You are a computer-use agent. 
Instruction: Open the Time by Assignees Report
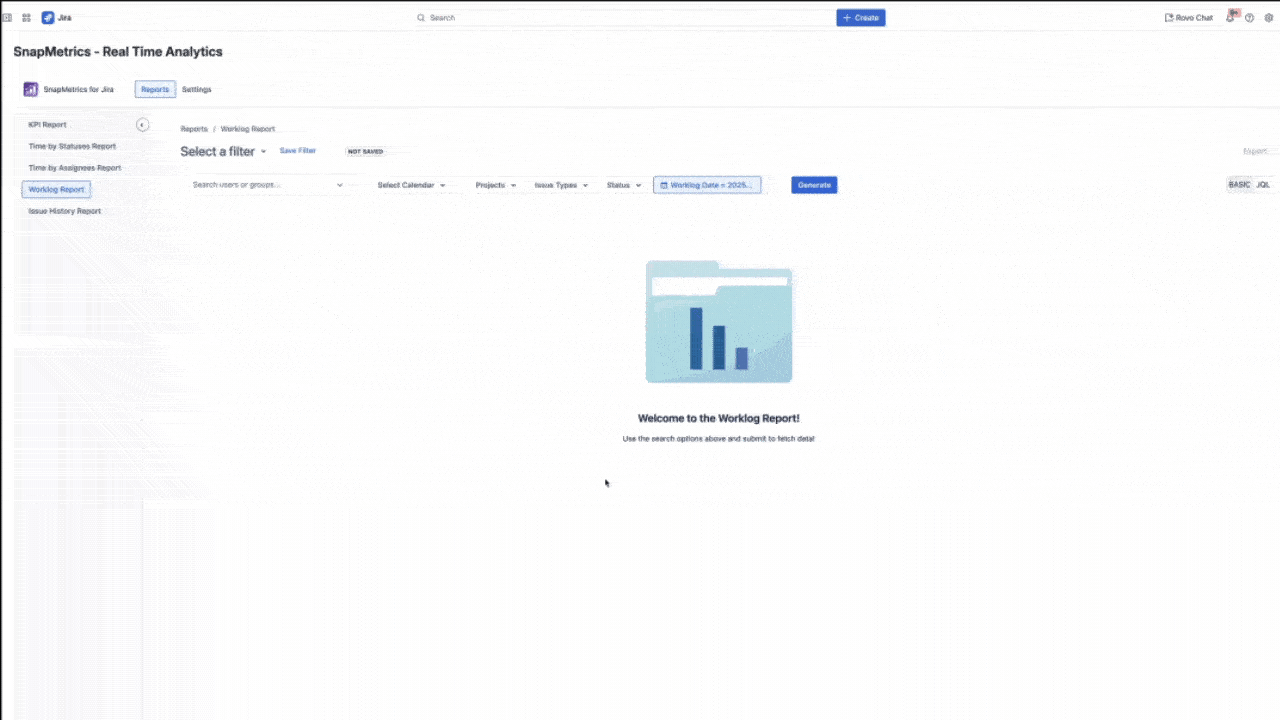75,168
